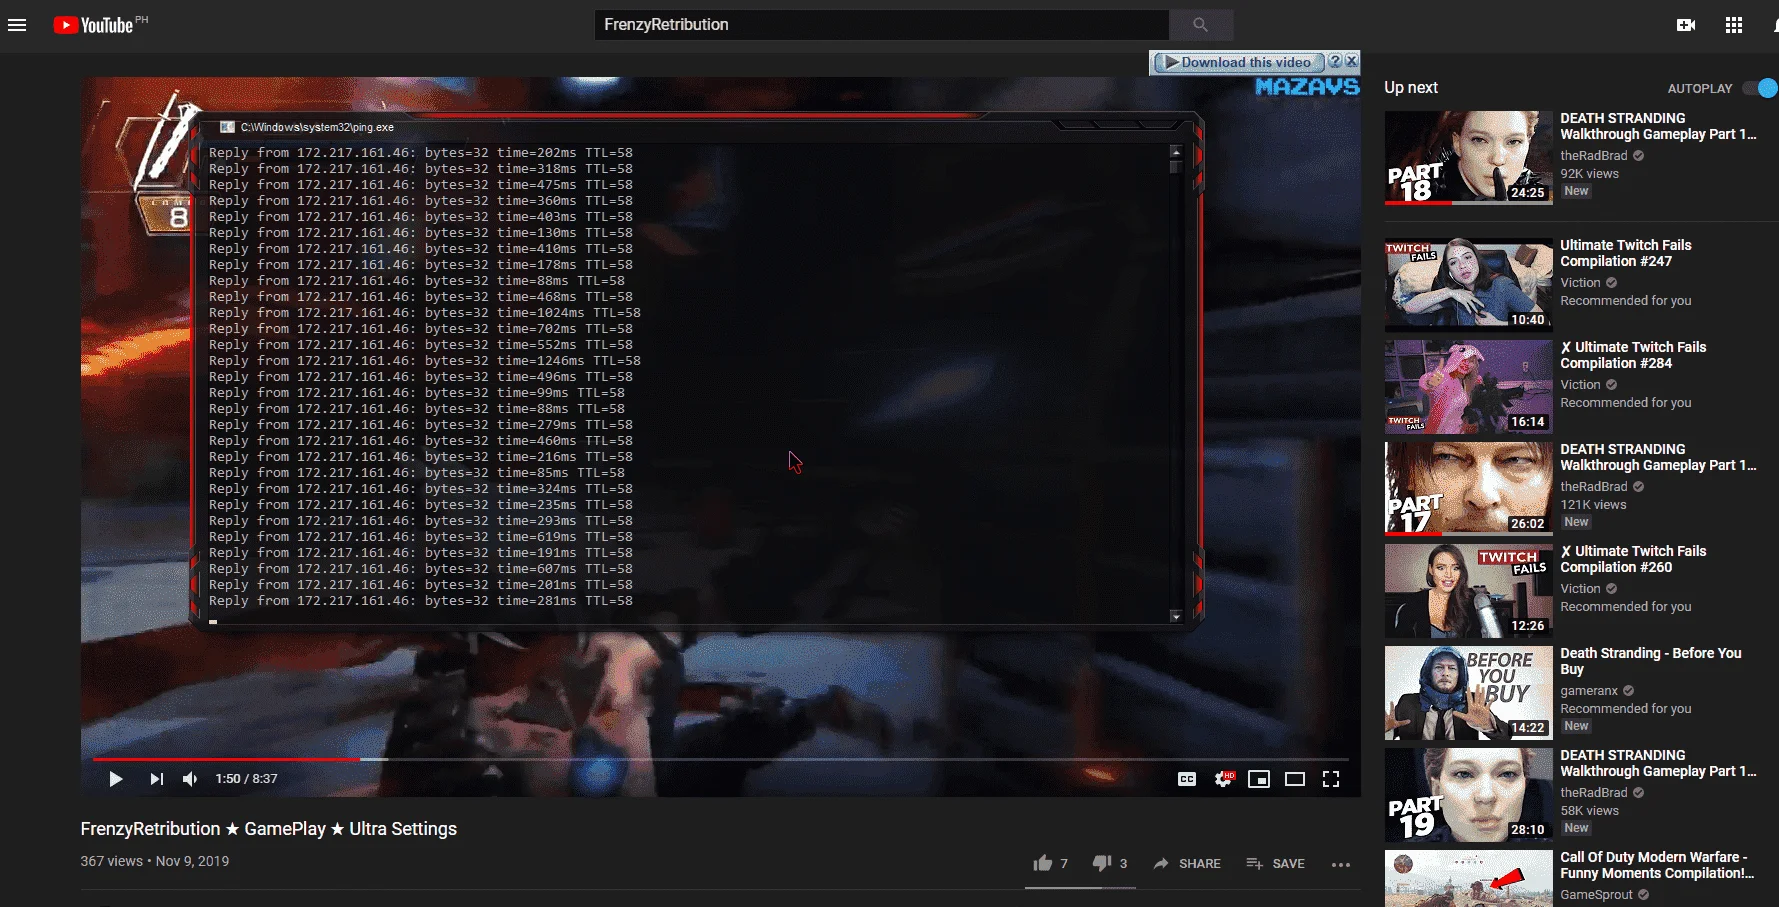The width and height of the screenshot is (1779, 907).
Task: Click the search input field
Action: tap(881, 25)
